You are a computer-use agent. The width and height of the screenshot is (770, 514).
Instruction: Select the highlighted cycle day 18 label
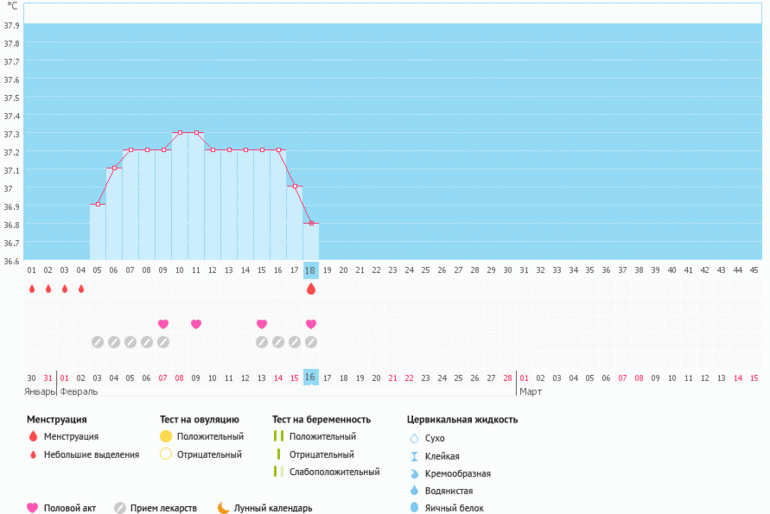click(311, 270)
